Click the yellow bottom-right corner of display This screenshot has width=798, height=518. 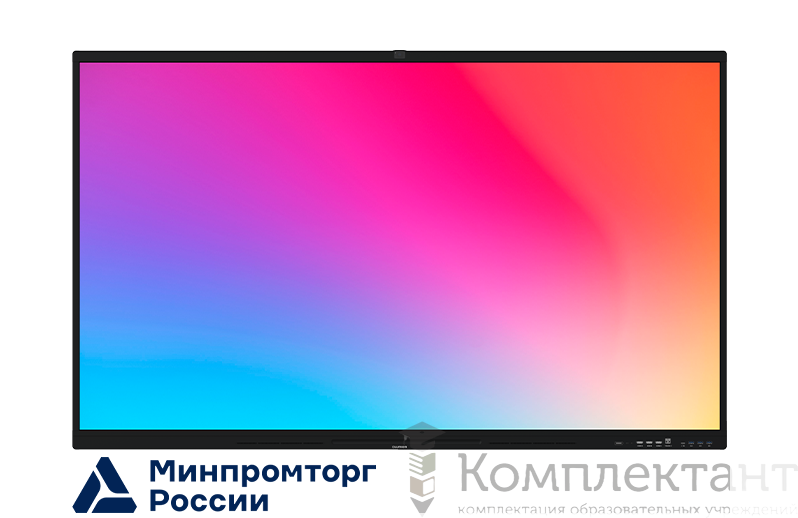[703, 417]
